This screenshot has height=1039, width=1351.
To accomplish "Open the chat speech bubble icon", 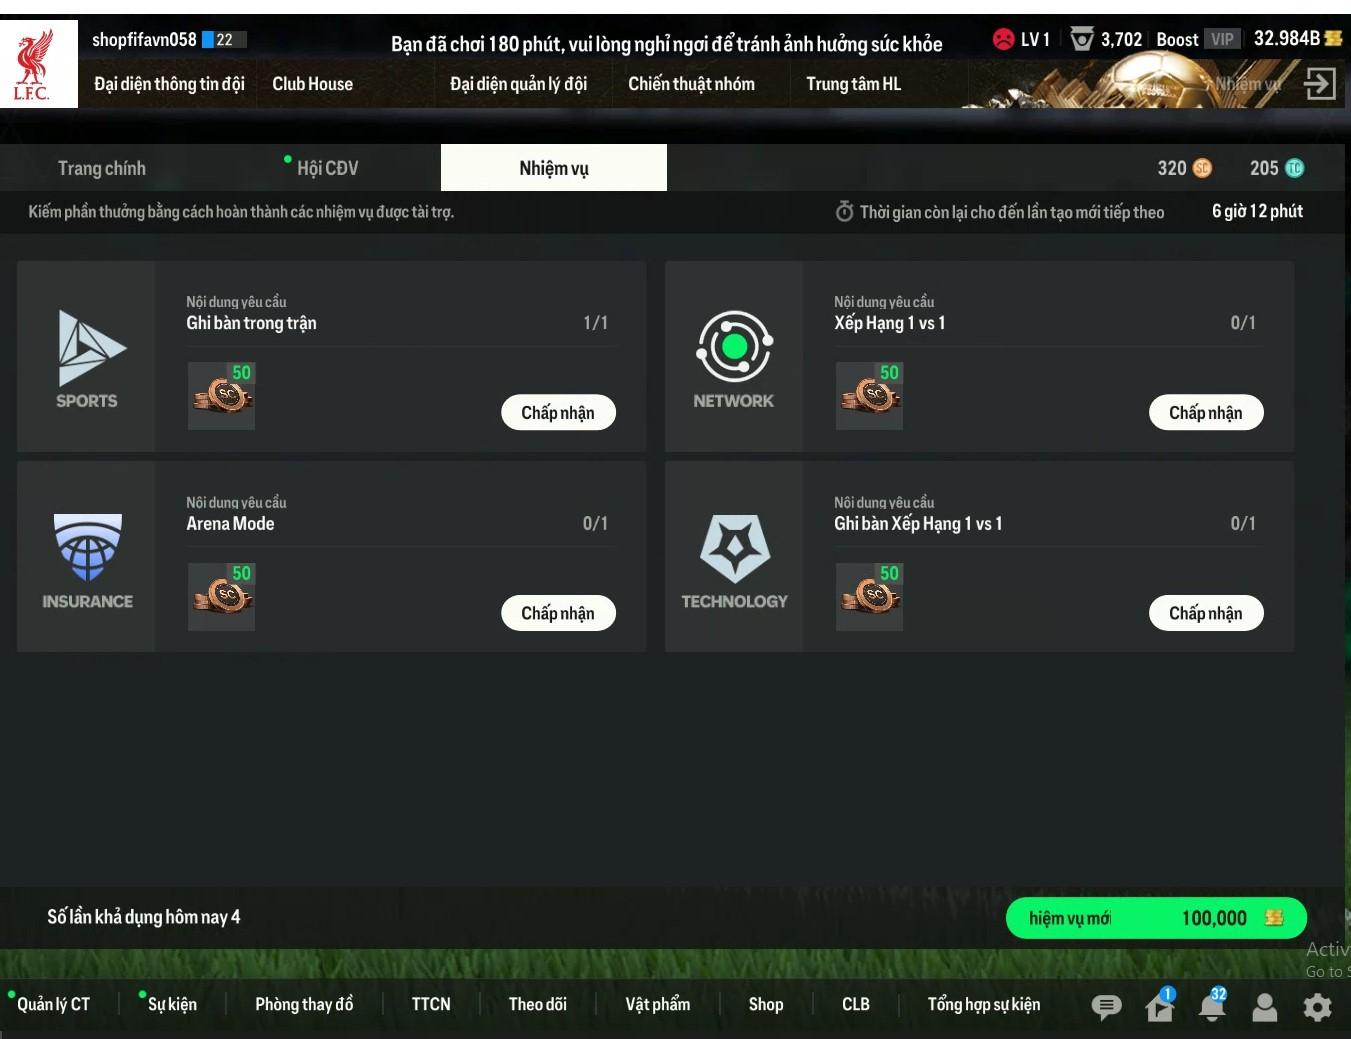I will point(1105,1007).
